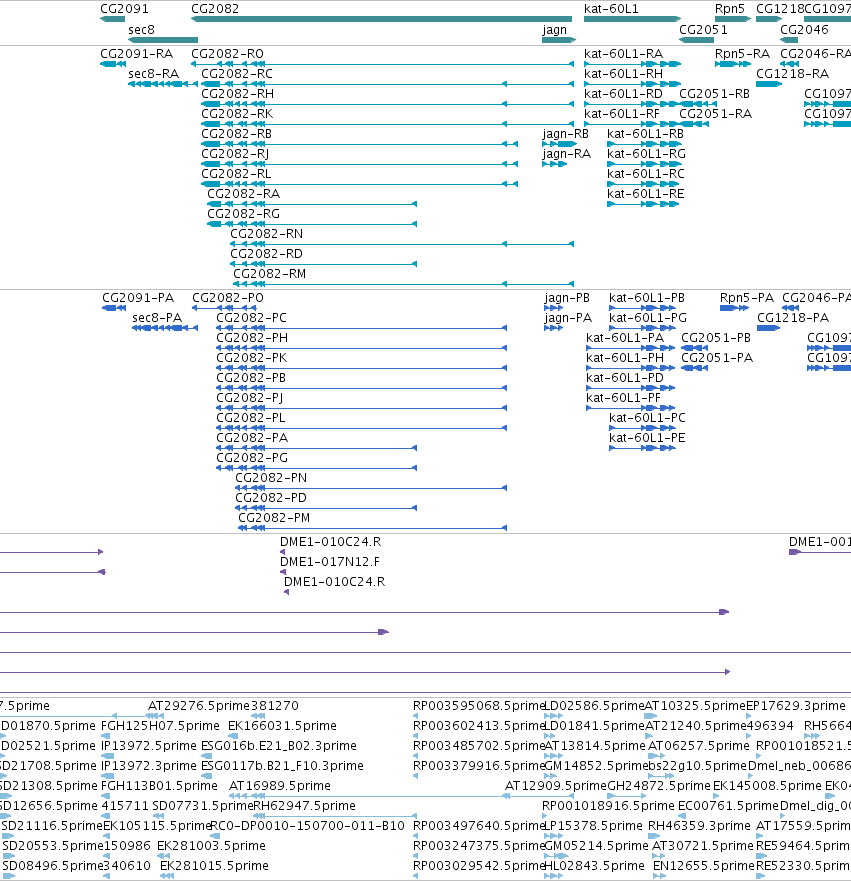Select transcript sec8-RA label
The height and width of the screenshot is (881, 851).
(x=153, y=74)
